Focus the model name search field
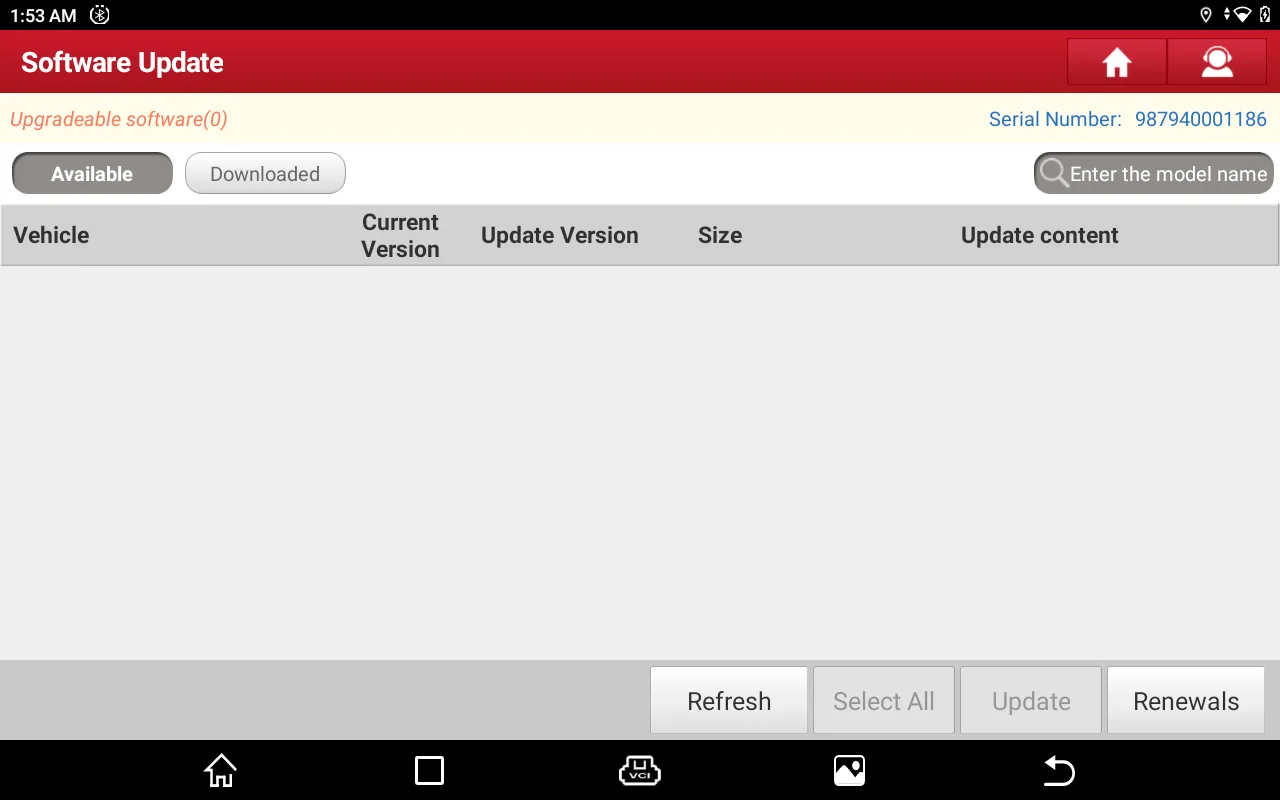 coord(1154,173)
